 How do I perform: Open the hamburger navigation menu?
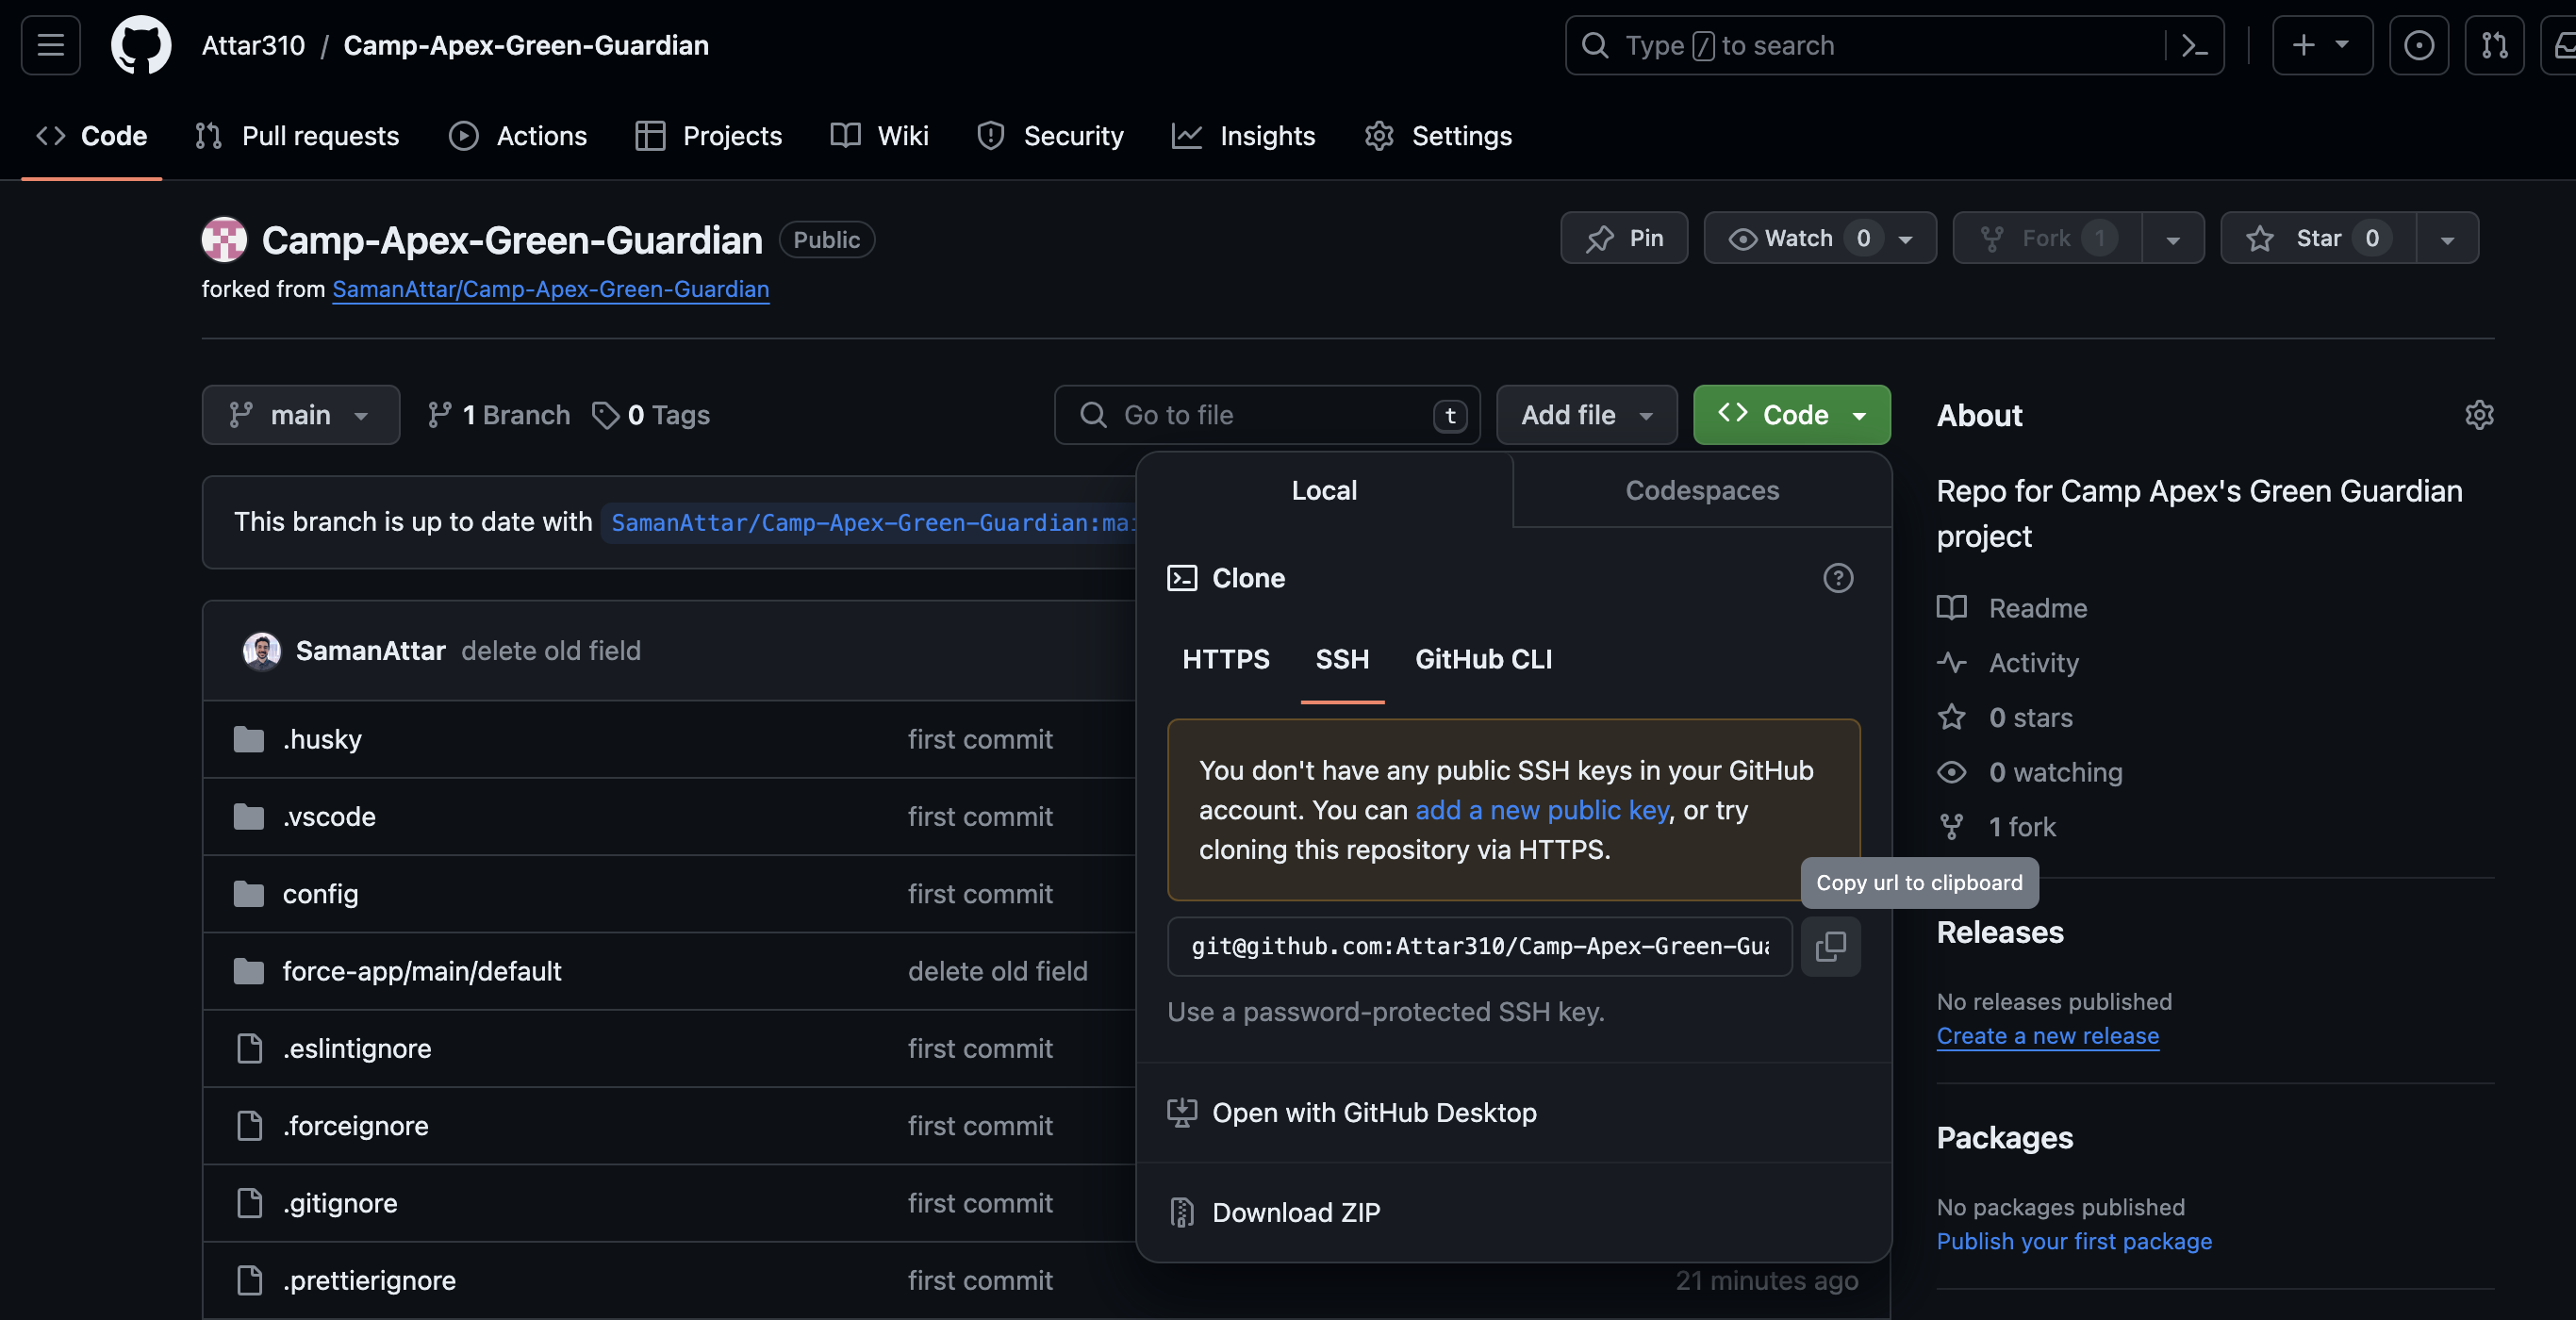click(50, 45)
